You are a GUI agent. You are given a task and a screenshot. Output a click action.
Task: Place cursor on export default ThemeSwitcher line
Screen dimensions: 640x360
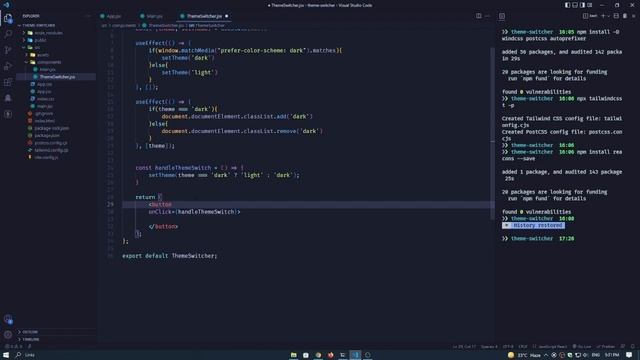coord(169,256)
